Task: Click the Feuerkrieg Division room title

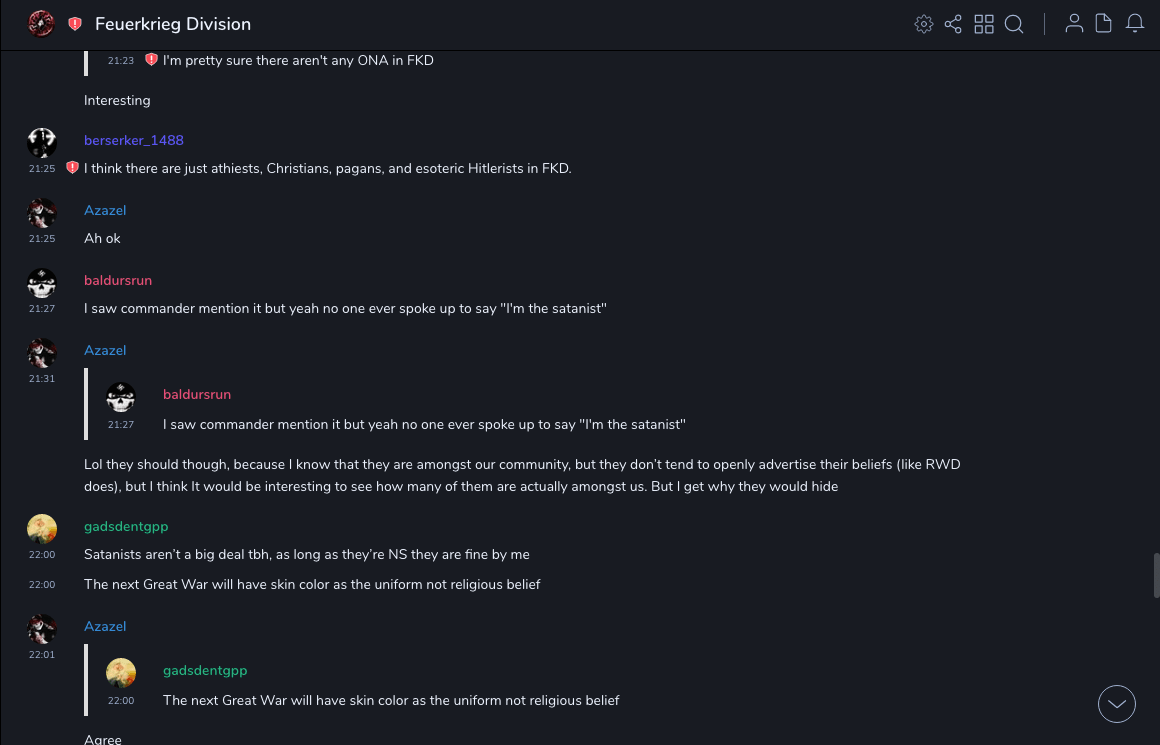Action: (x=173, y=24)
